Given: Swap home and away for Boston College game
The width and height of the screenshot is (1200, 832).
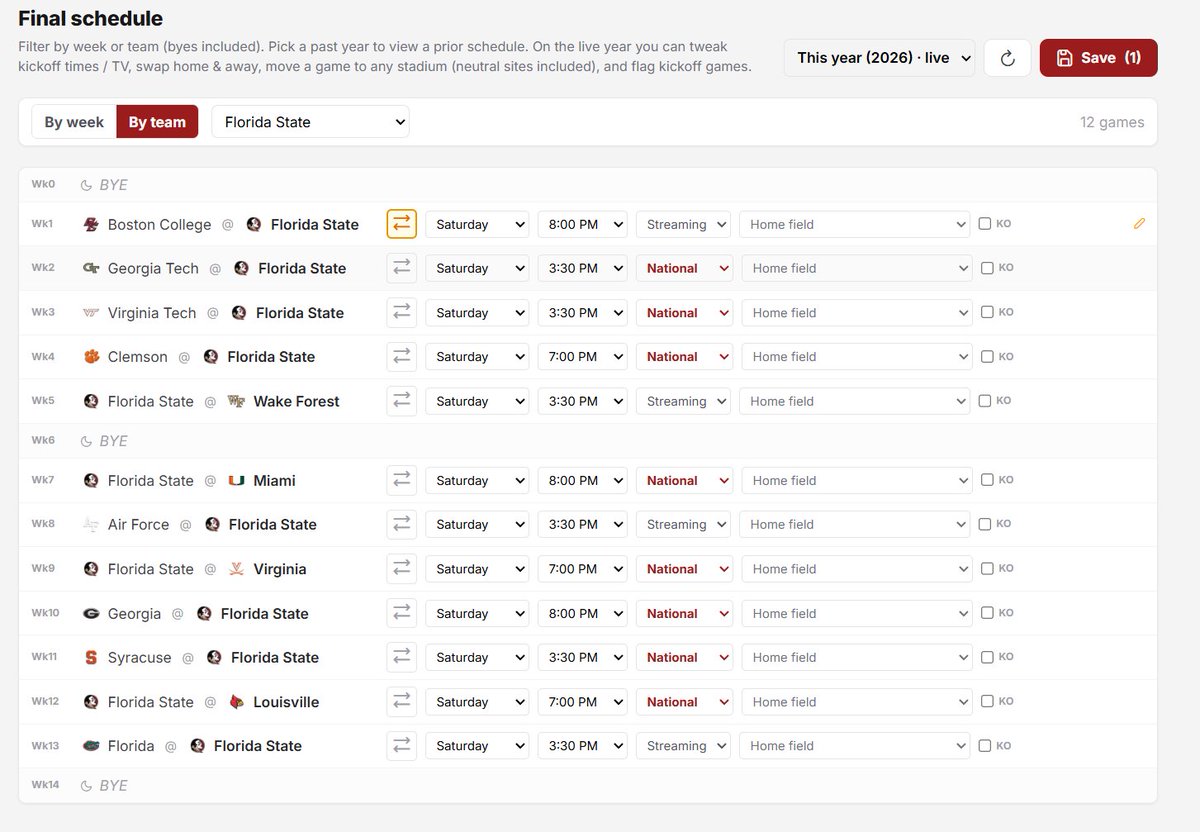Looking at the screenshot, I should pos(402,224).
